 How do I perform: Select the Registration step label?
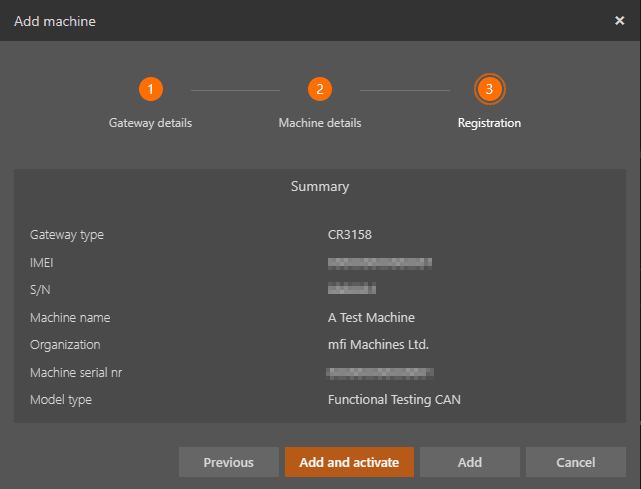tap(489, 123)
